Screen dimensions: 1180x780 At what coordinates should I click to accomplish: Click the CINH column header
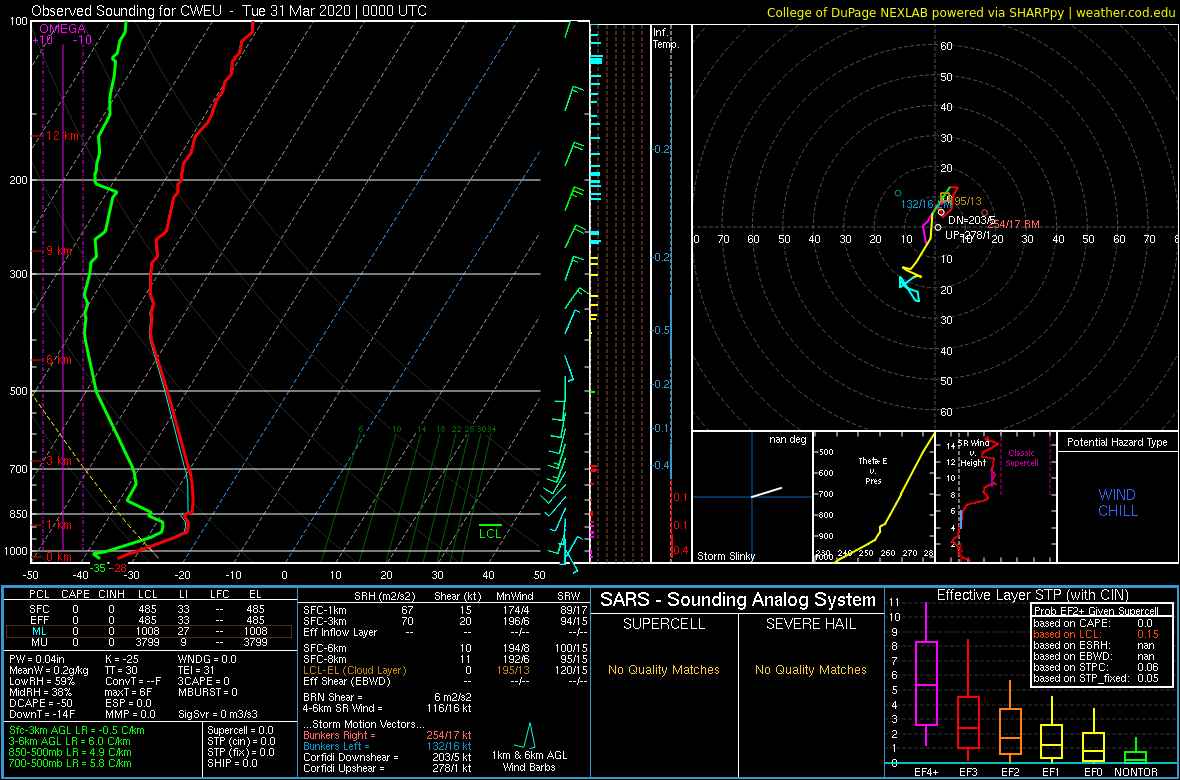(113, 596)
